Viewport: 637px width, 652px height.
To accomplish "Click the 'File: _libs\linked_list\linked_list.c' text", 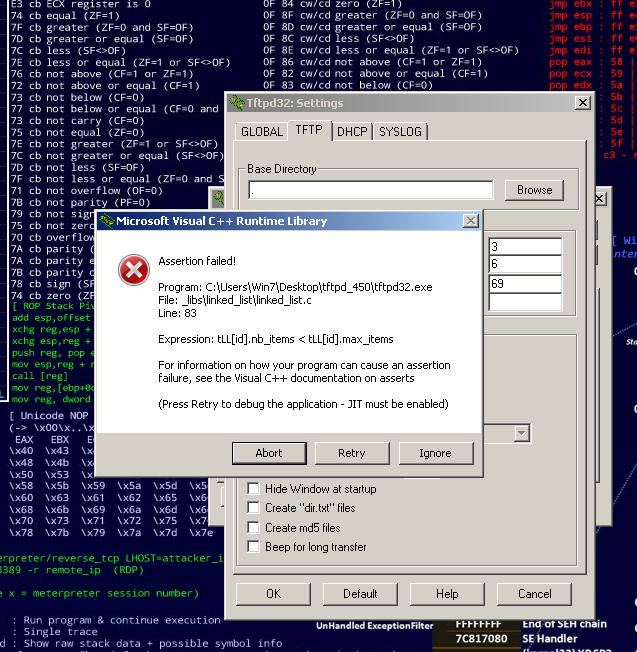I will (x=235, y=300).
